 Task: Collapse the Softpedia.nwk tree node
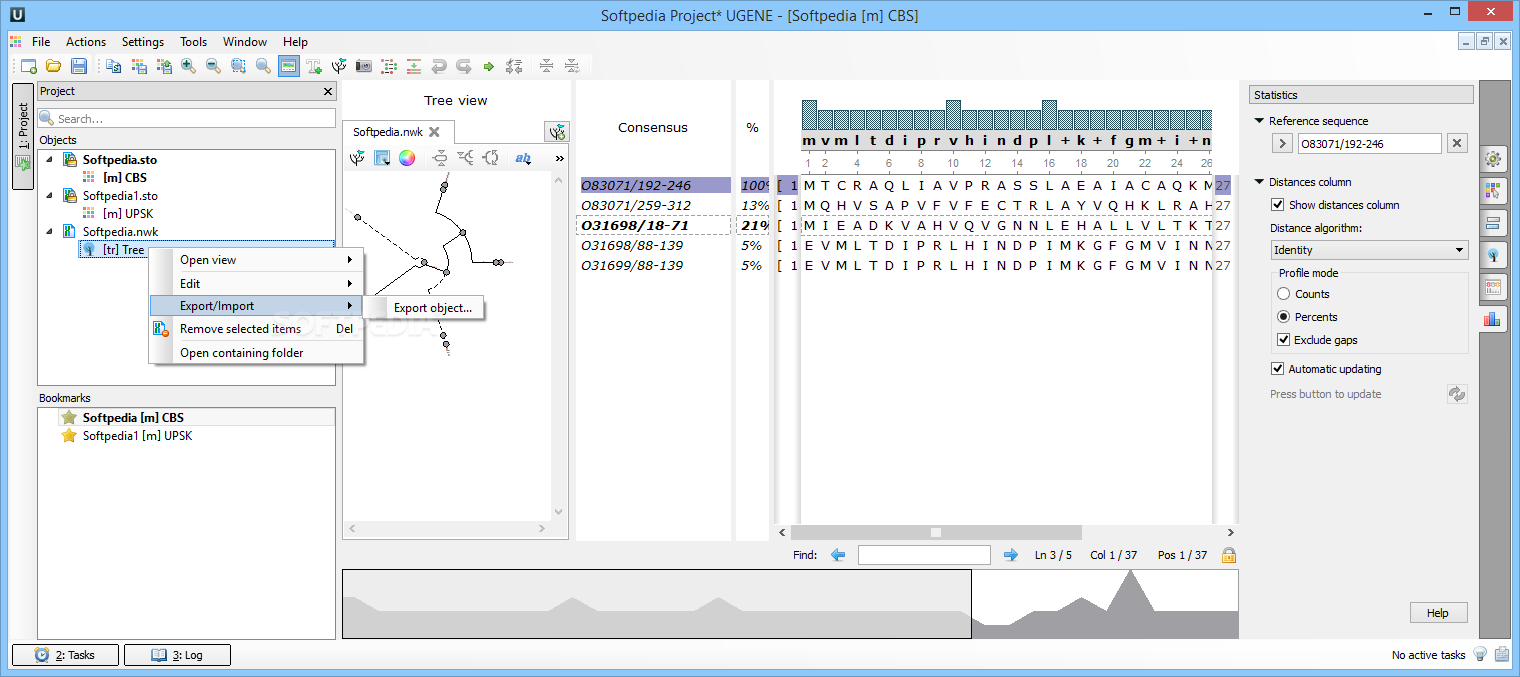(x=50, y=232)
